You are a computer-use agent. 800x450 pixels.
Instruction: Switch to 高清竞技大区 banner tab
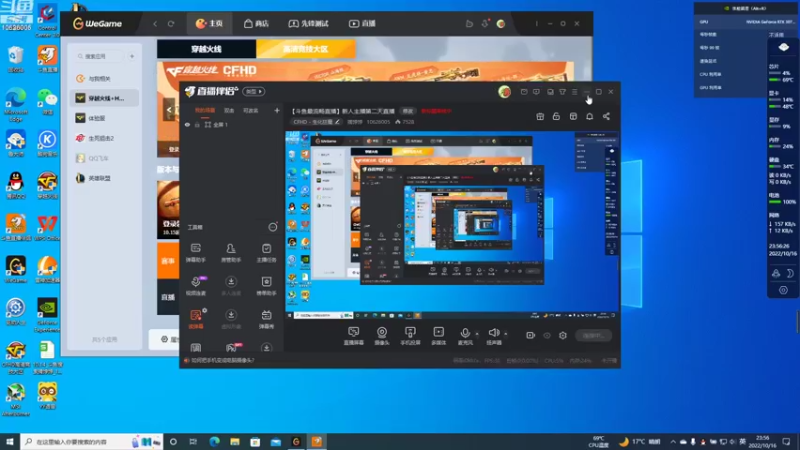point(305,49)
